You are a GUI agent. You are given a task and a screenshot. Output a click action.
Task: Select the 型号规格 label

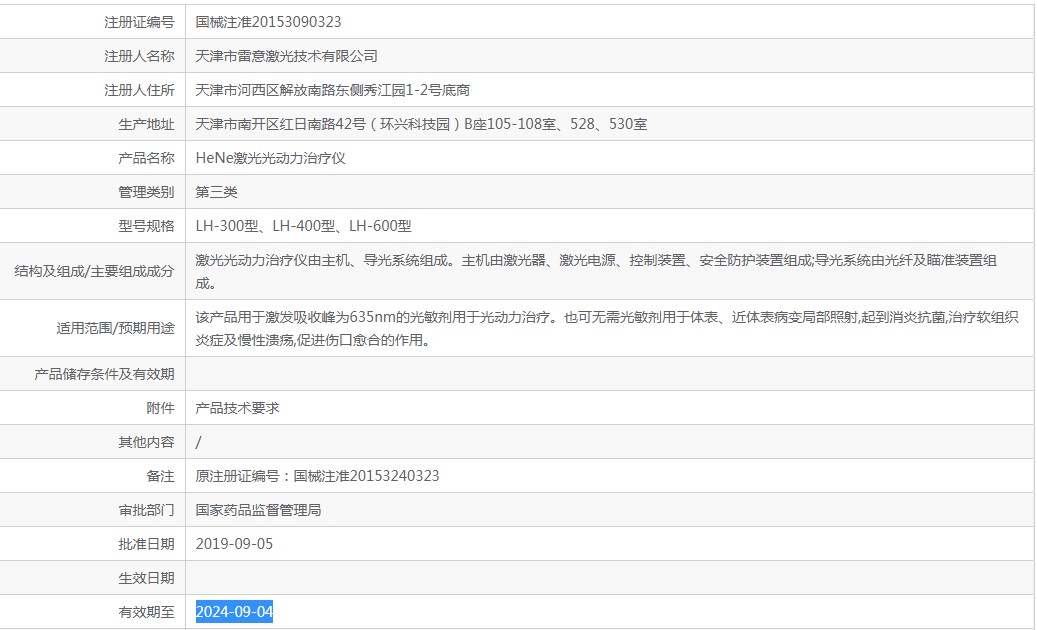pyautogui.click(x=146, y=226)
